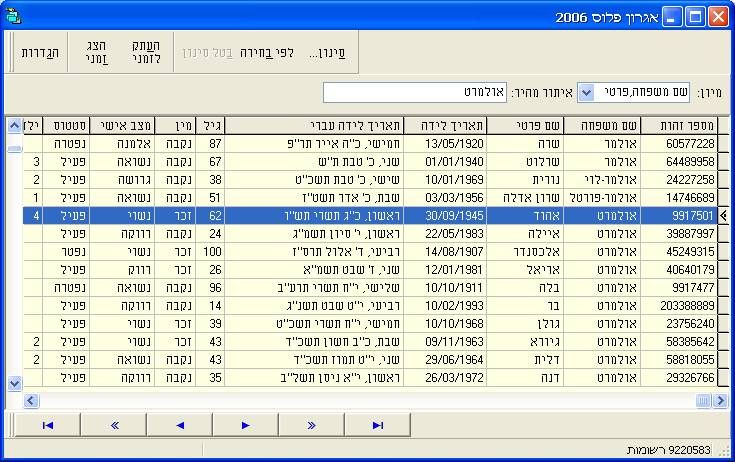Viewport: 735px width, 462px height.
Task: Go to the first record
Action: click(48, 425)
